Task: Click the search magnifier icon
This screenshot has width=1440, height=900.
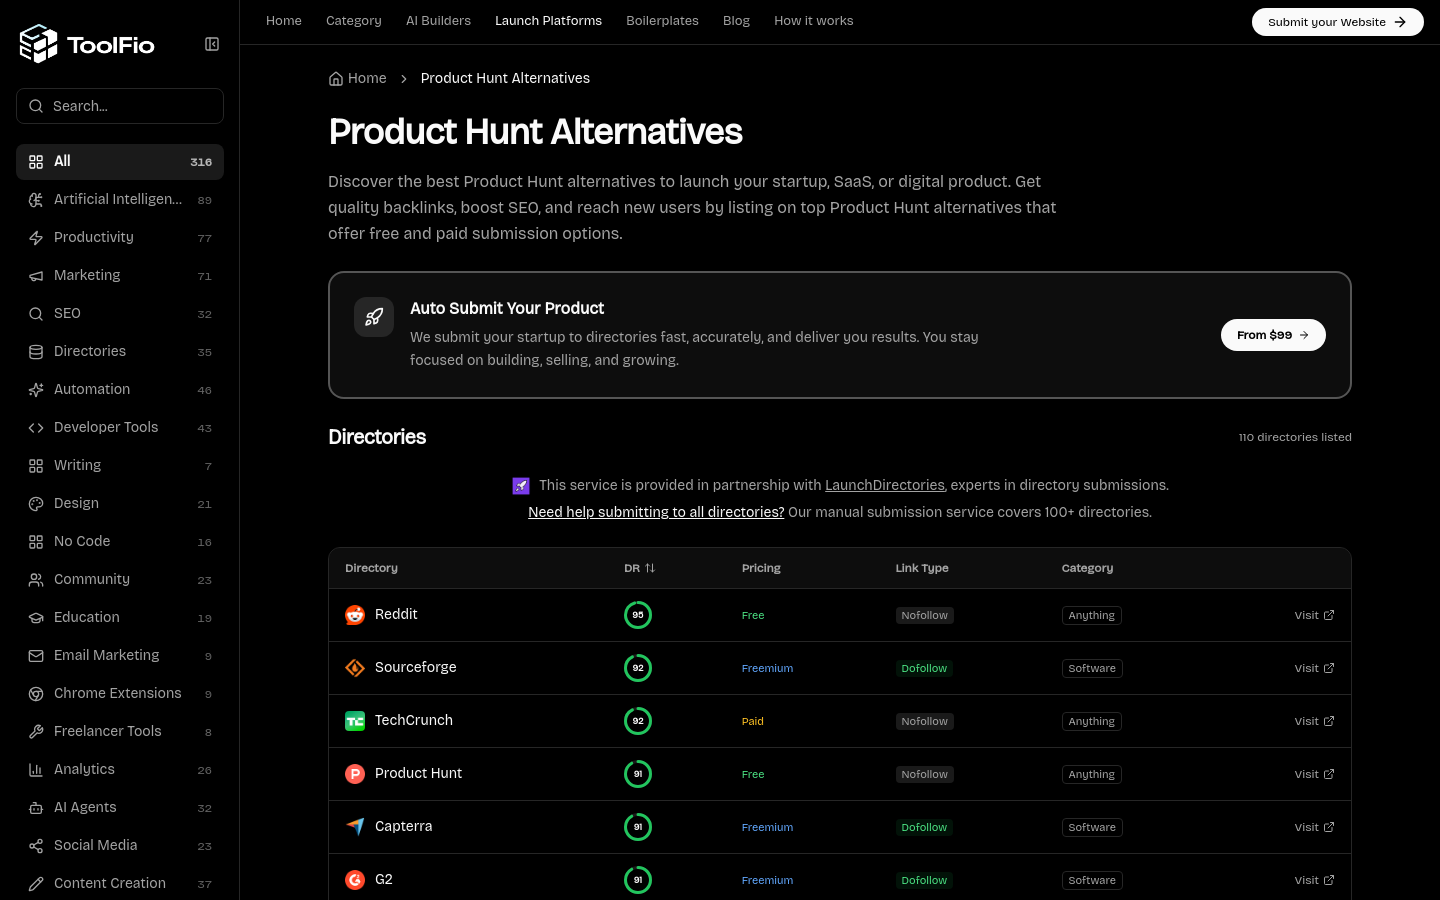Action: point(36,106)
